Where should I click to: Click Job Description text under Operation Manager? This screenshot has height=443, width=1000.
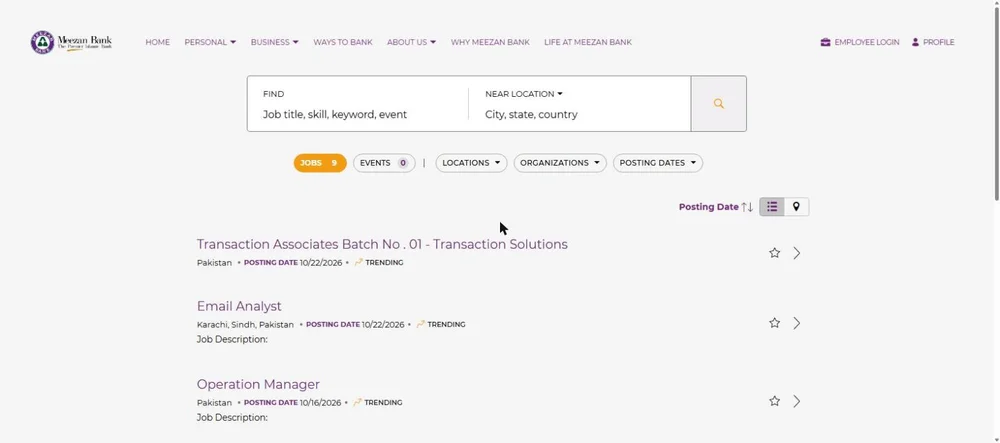tap(232, 418)
